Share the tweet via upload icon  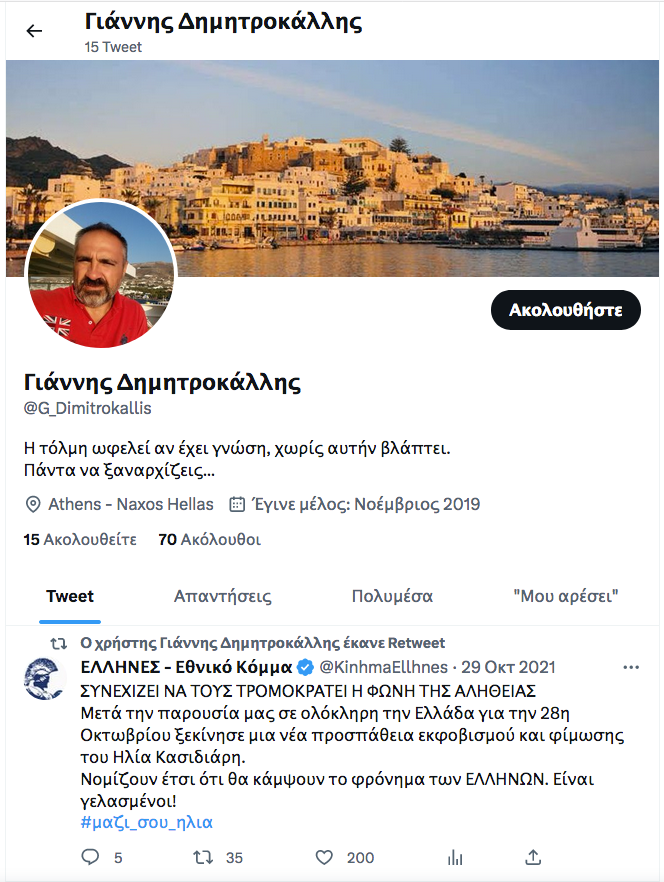533,857
